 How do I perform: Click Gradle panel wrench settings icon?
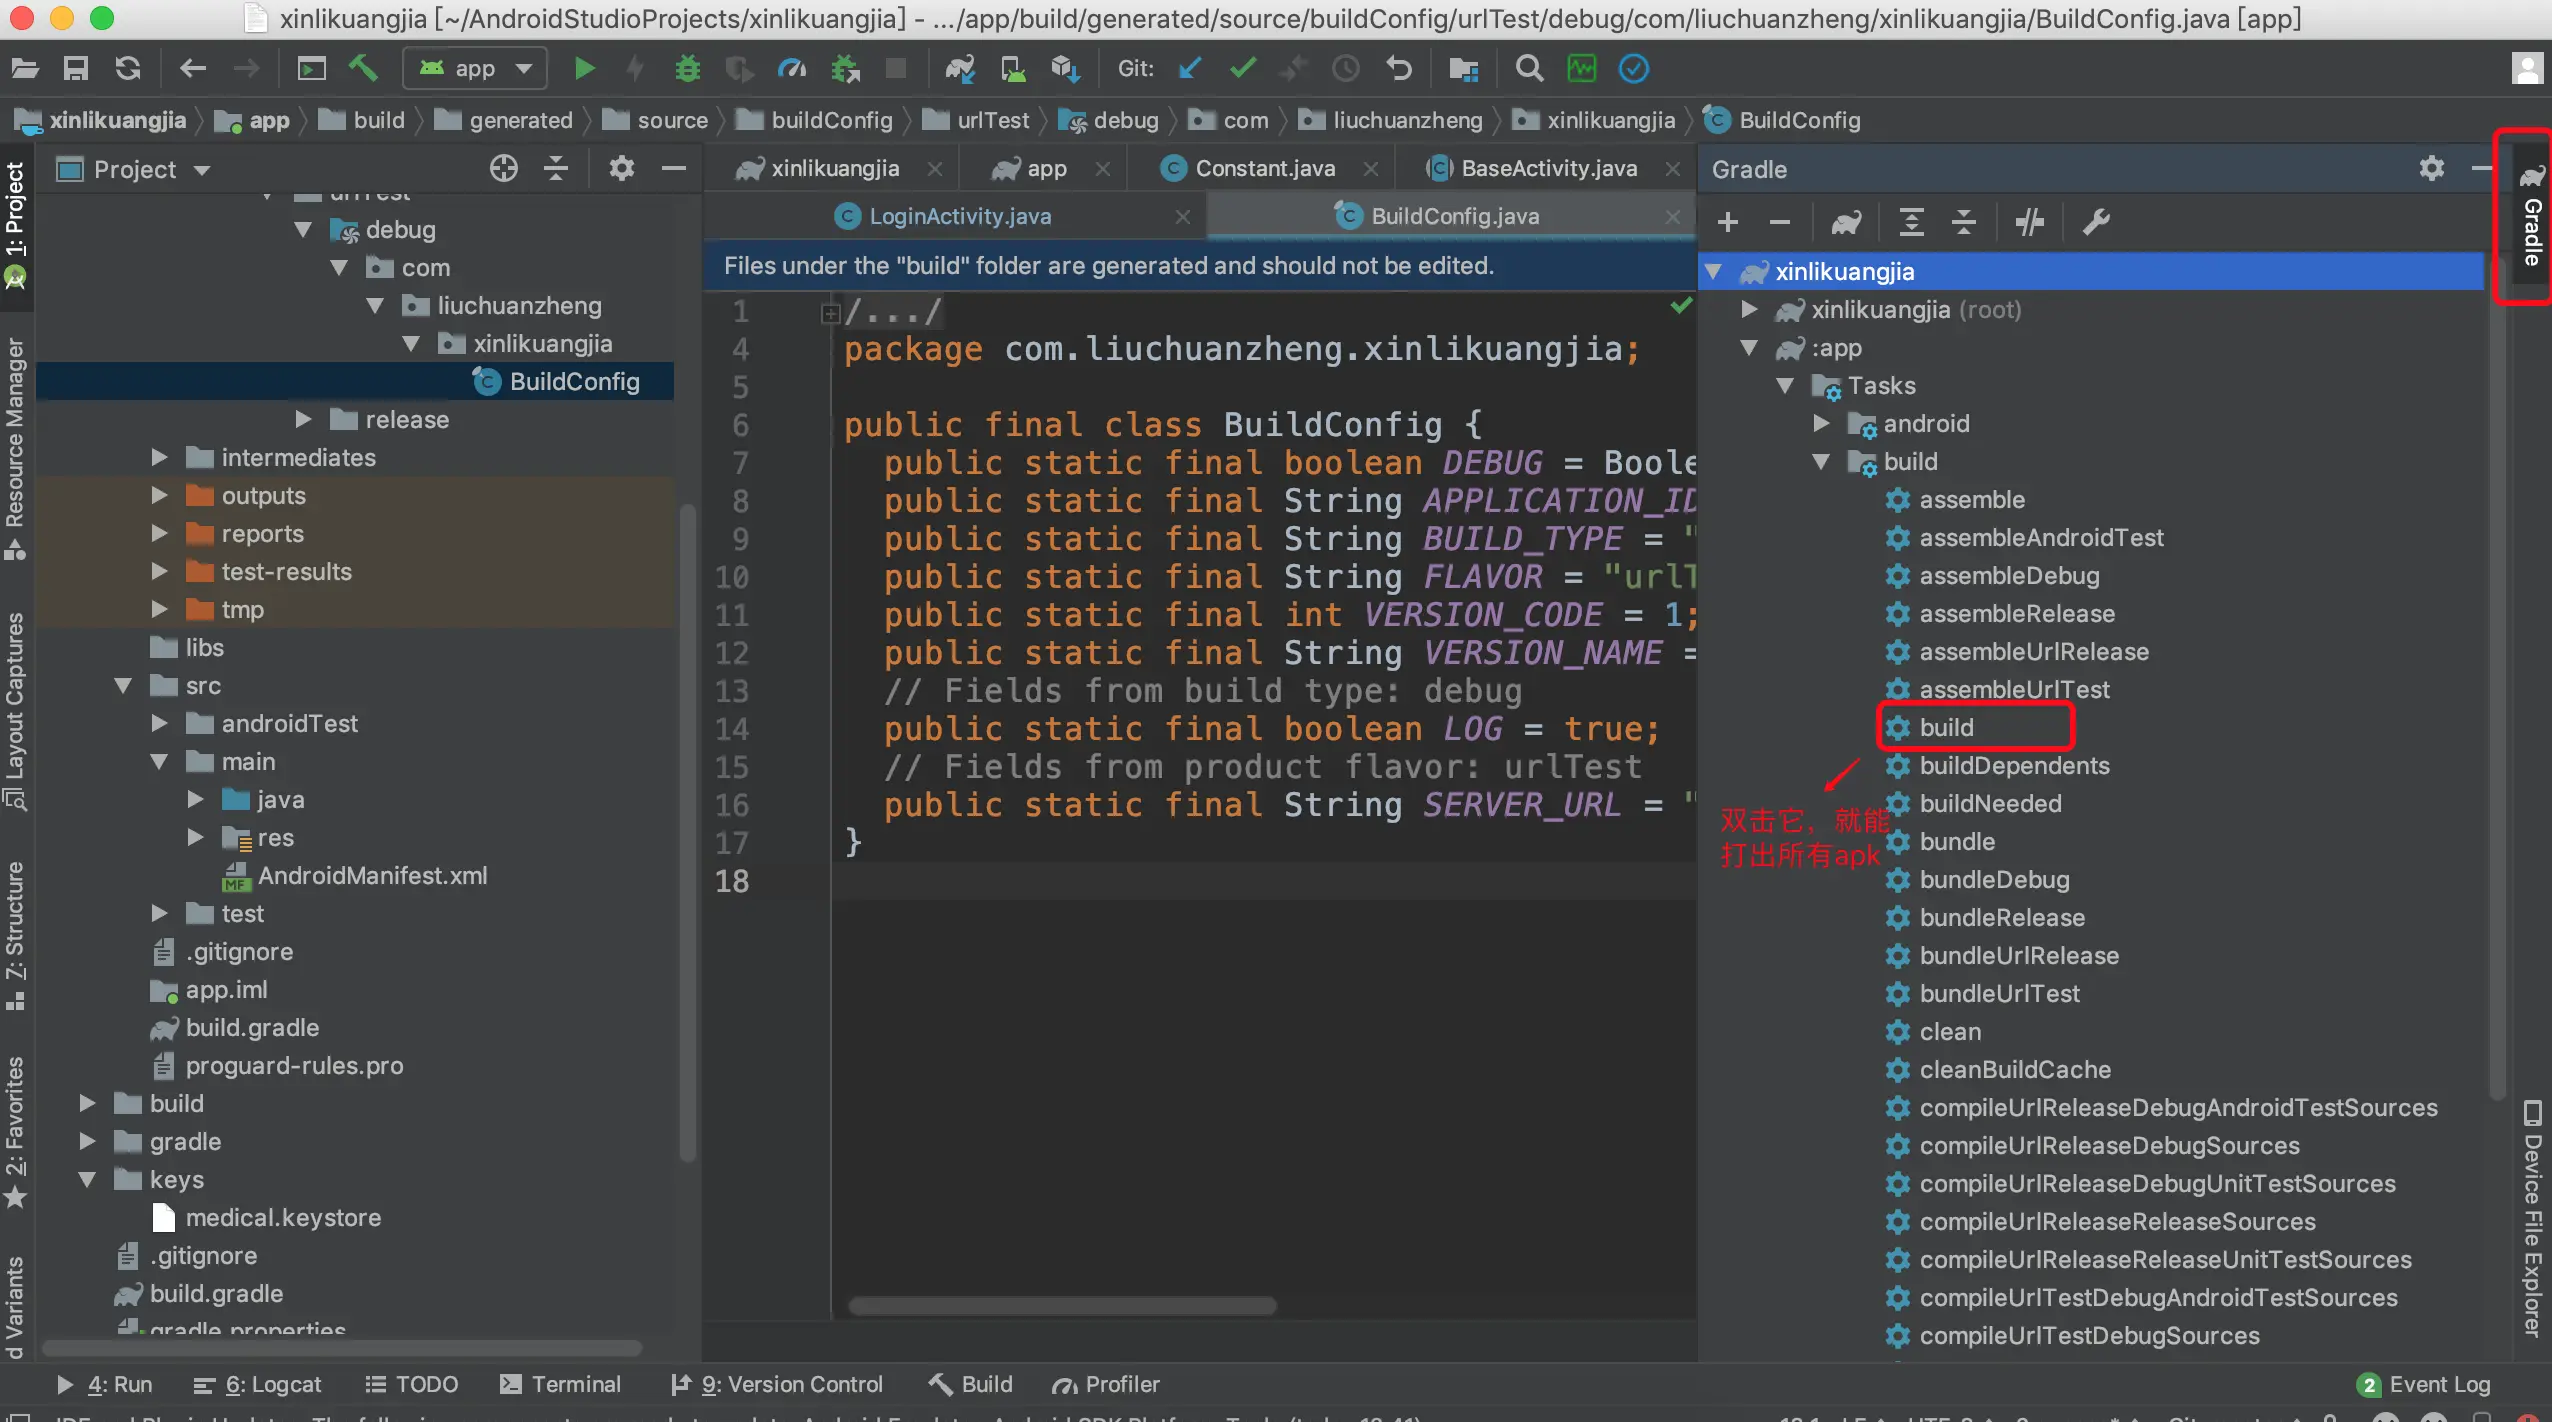tap(2095, 222)
